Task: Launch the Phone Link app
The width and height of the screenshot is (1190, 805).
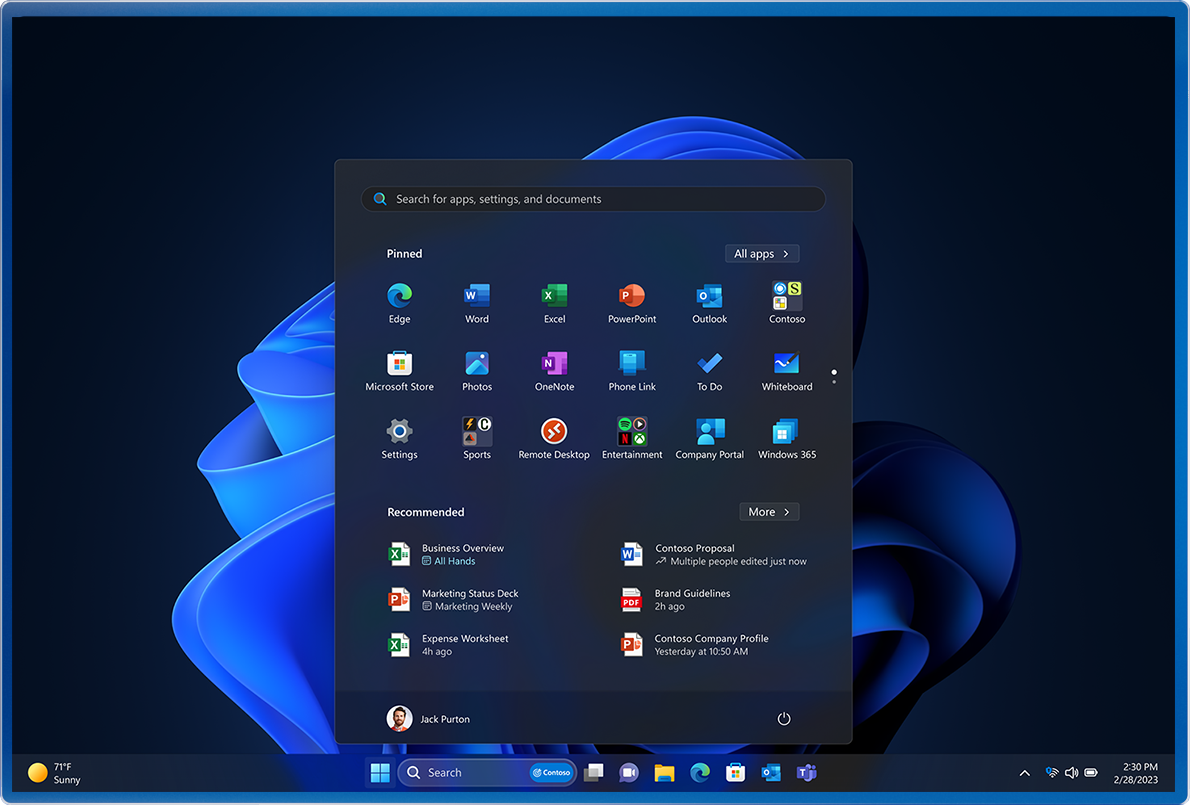Action: tap(632, 364)
